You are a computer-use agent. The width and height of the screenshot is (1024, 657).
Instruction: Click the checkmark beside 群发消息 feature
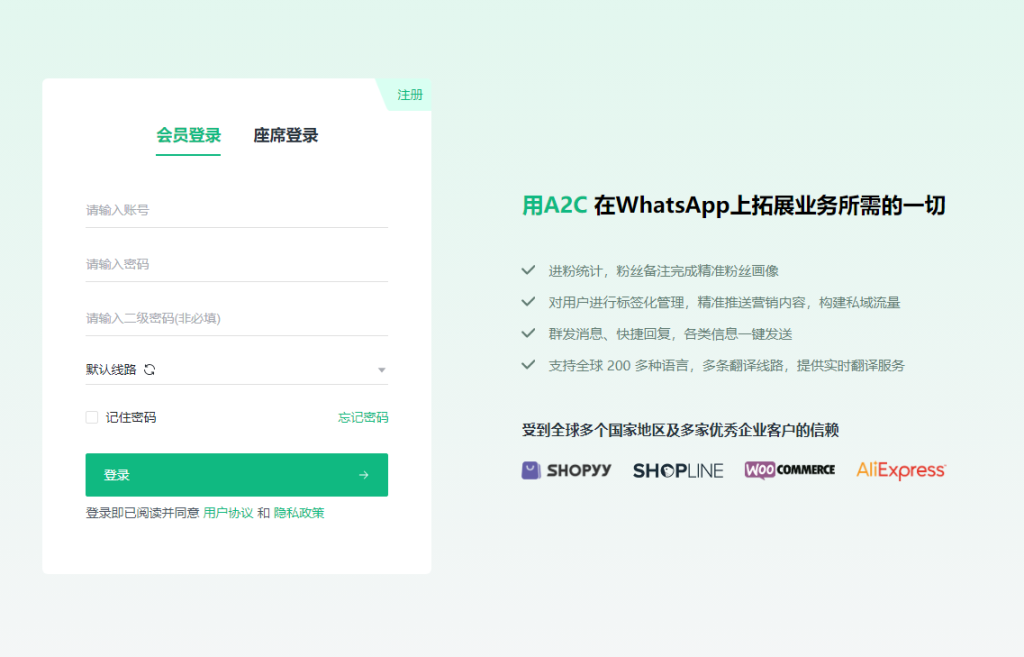(x=528, y=333)
